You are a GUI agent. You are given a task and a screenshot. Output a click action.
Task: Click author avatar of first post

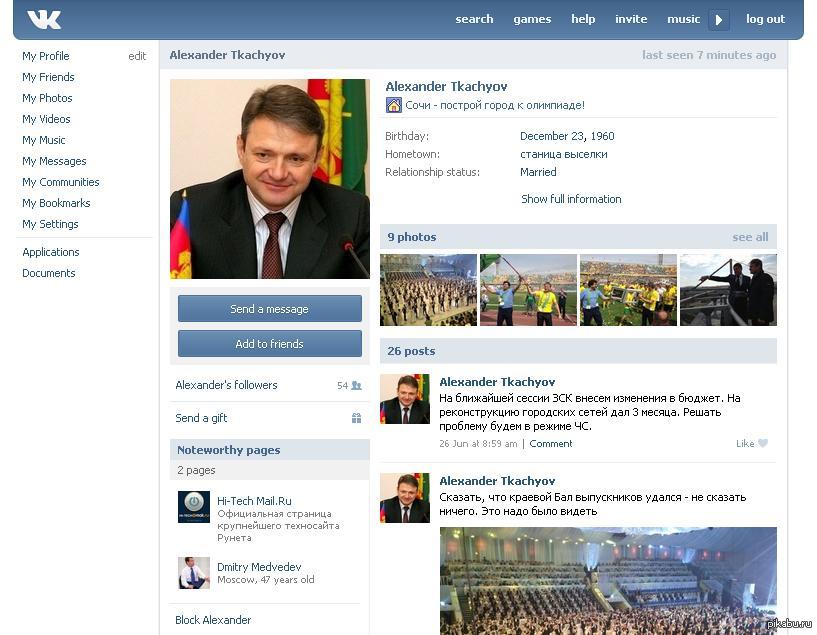[x=405, y=399]
